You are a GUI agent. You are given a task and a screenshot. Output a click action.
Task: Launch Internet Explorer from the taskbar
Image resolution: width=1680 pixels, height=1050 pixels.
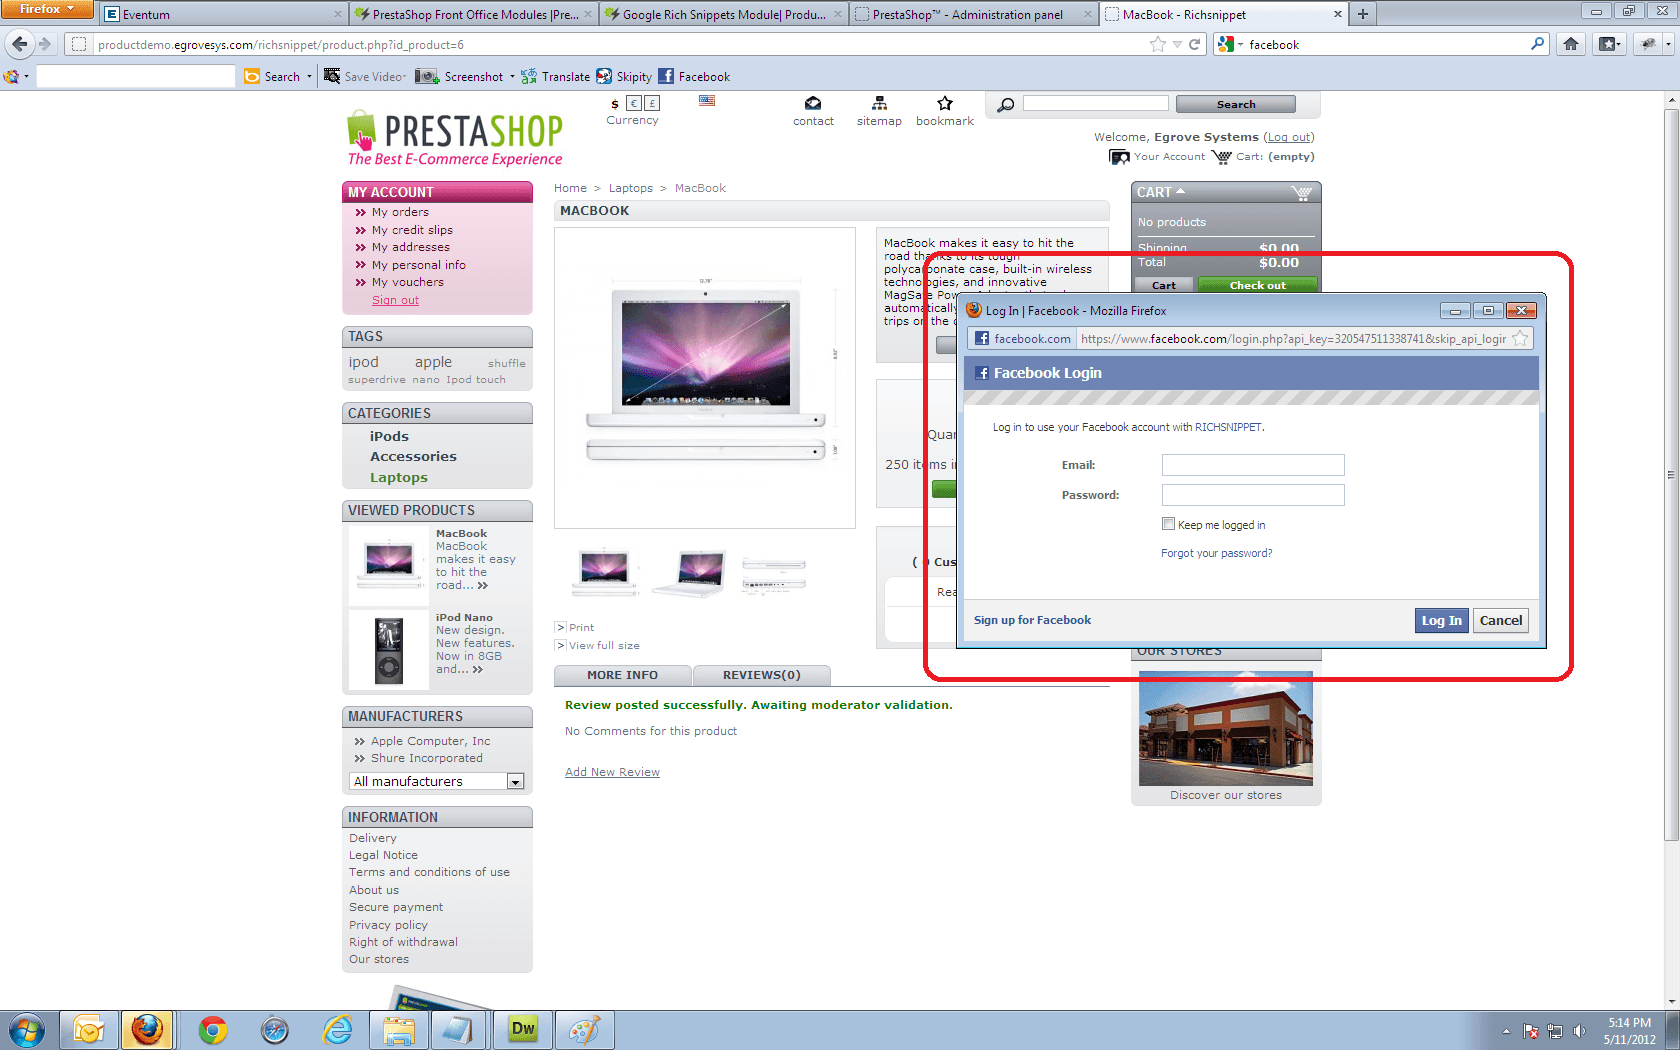(x=338, y=1030)
